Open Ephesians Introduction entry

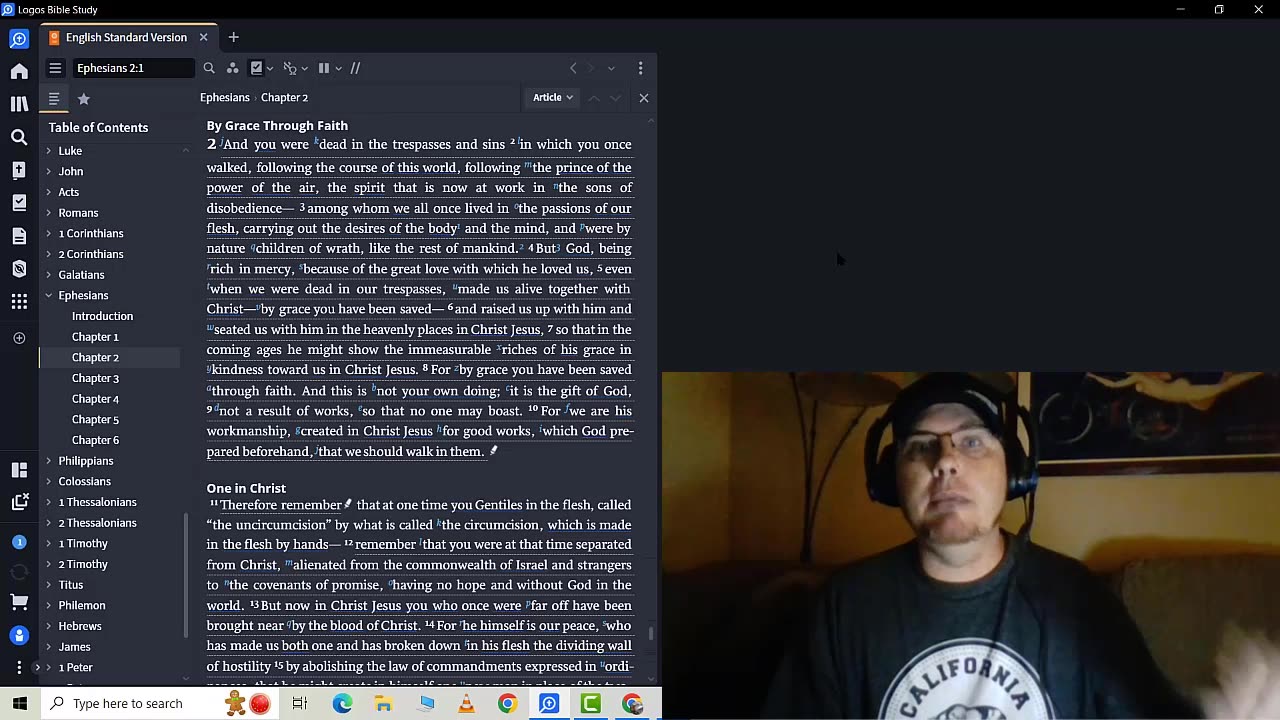(102, 316)
